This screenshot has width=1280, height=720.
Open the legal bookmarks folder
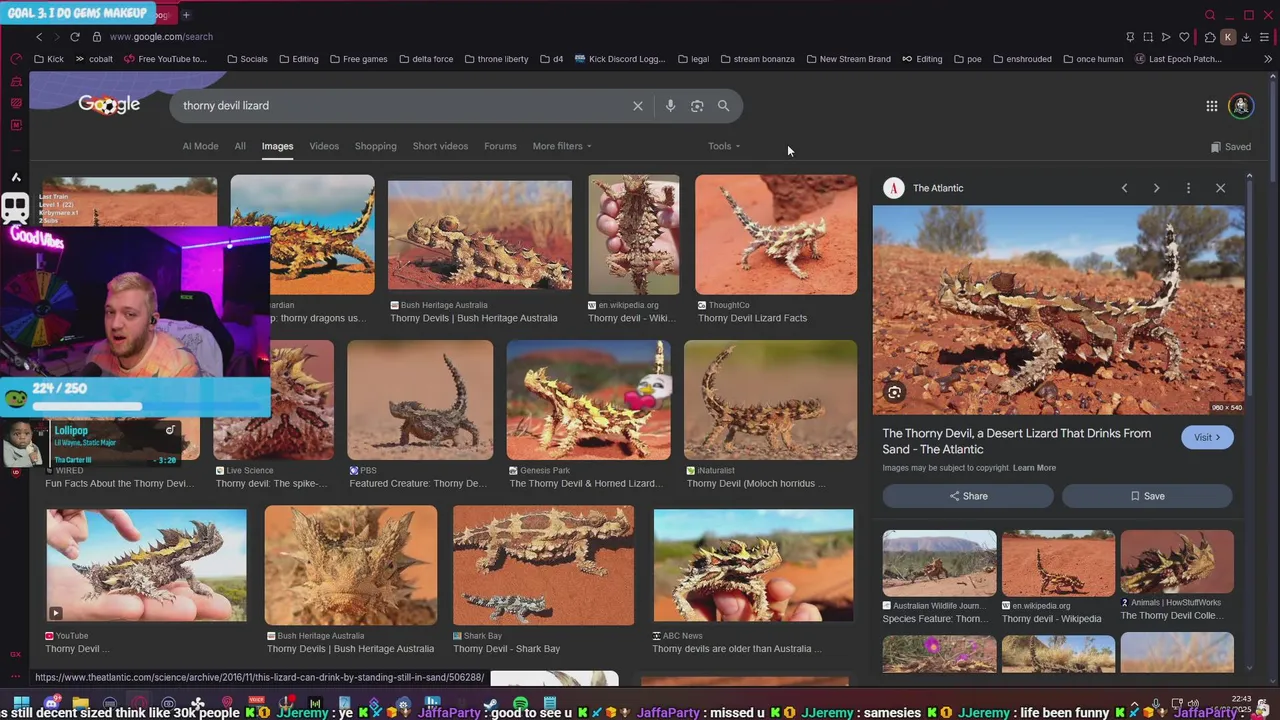click(x=693, y=59)
